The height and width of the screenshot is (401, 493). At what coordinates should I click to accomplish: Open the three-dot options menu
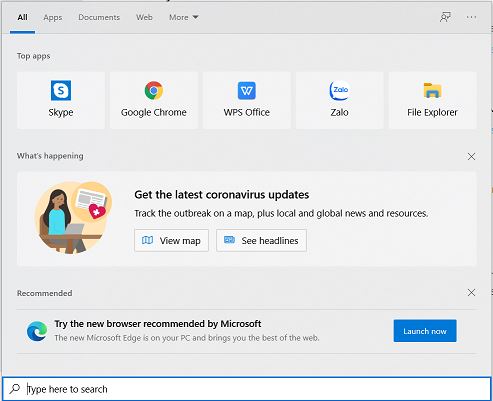click(x=471, y=17)
